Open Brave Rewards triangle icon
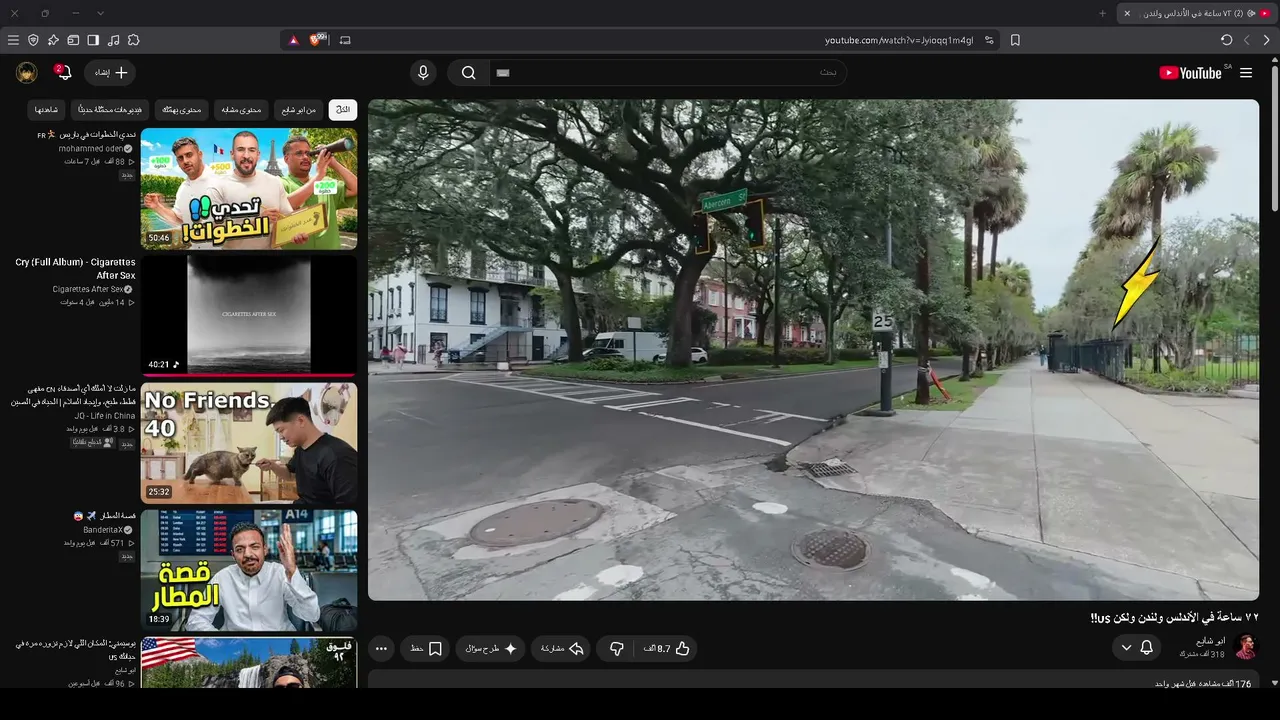The height and width of the screenshot is (720, 1280). pos(293,40)
